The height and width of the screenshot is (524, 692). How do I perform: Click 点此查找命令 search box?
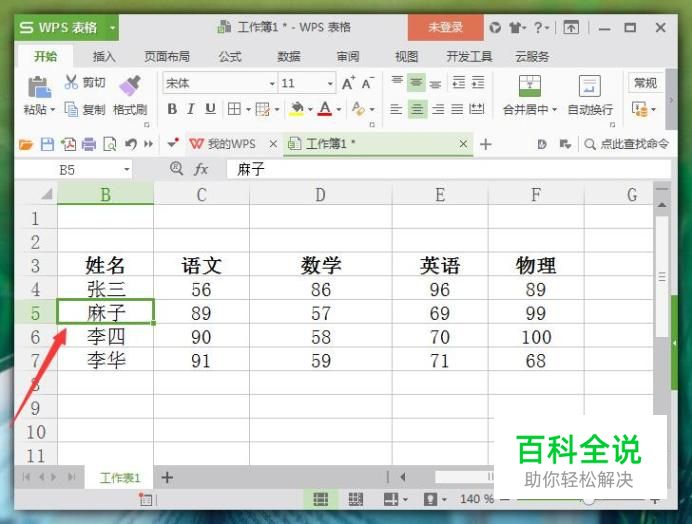click(x=627, y=144)
